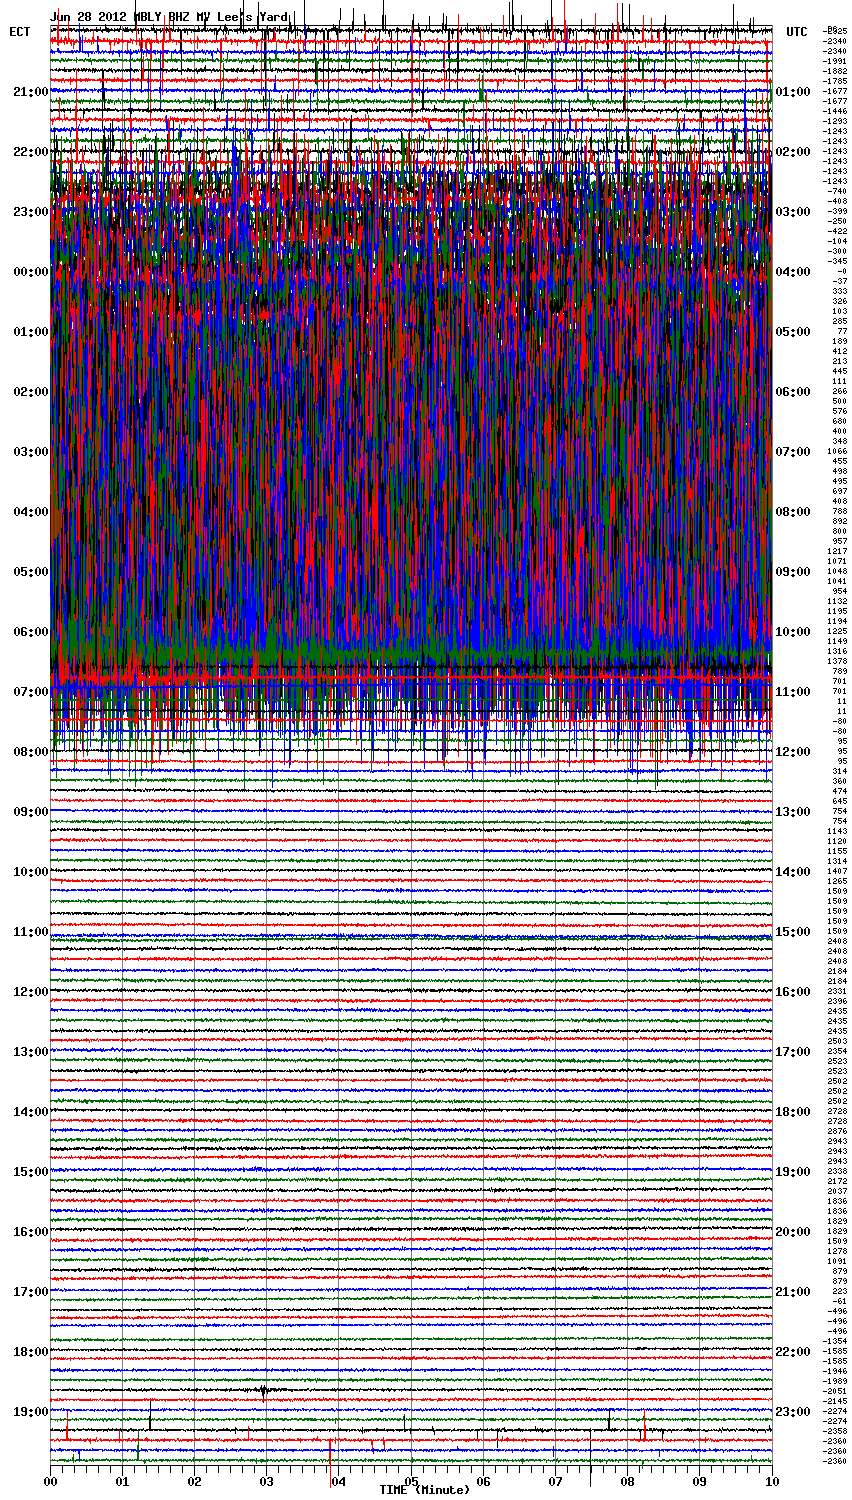Click the plot title 'Jun 28 2012 MBLY BHZ MV Lee's Yard'
The height and width of the screenshot is (1500, 852).
pyautogui.click(x=169, y=17)
